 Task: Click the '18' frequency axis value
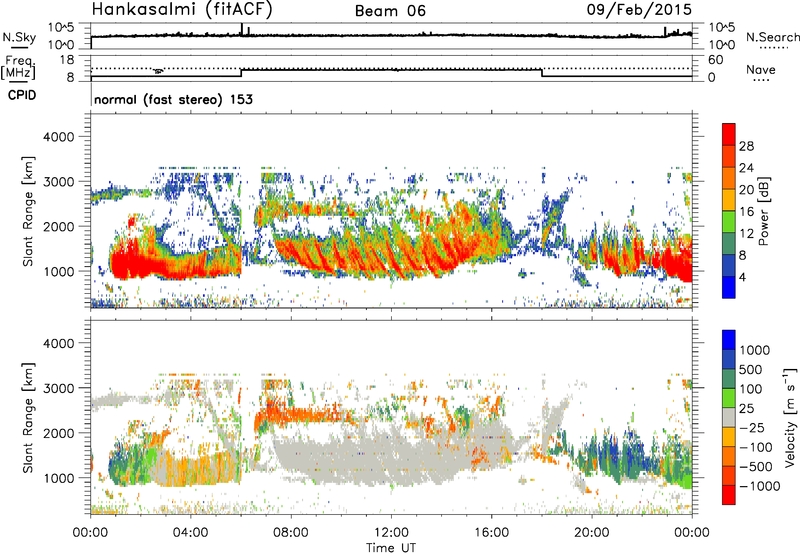tap(67, 59)
